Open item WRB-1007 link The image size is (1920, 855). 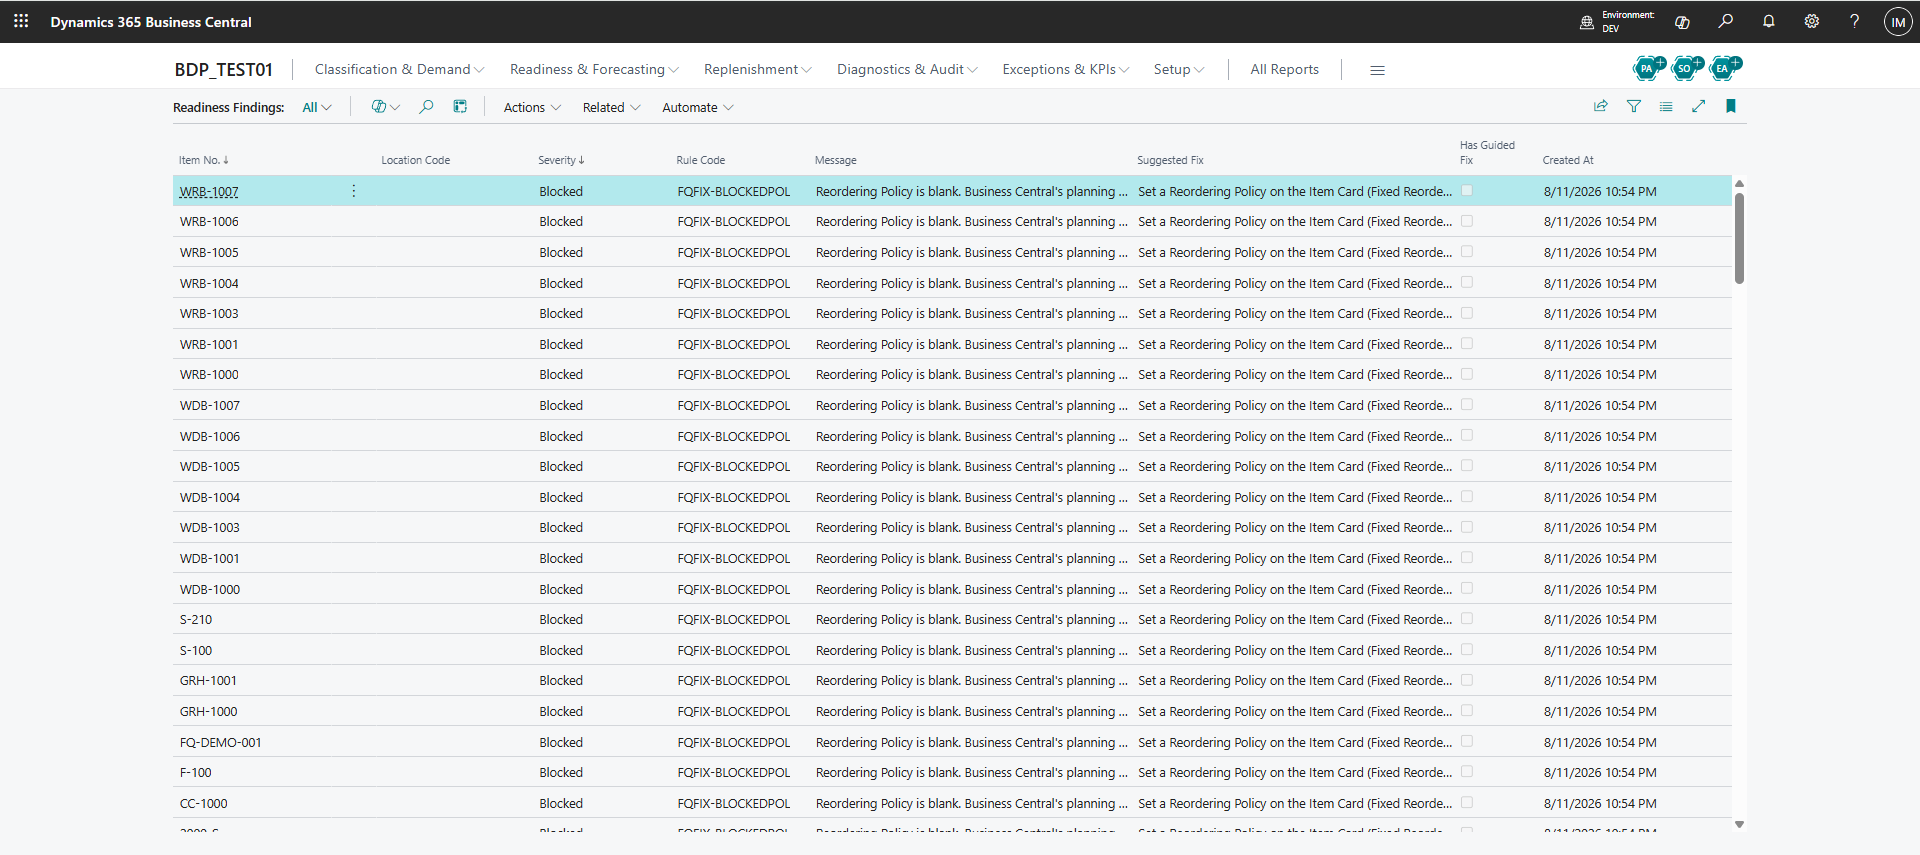(209, 191)
